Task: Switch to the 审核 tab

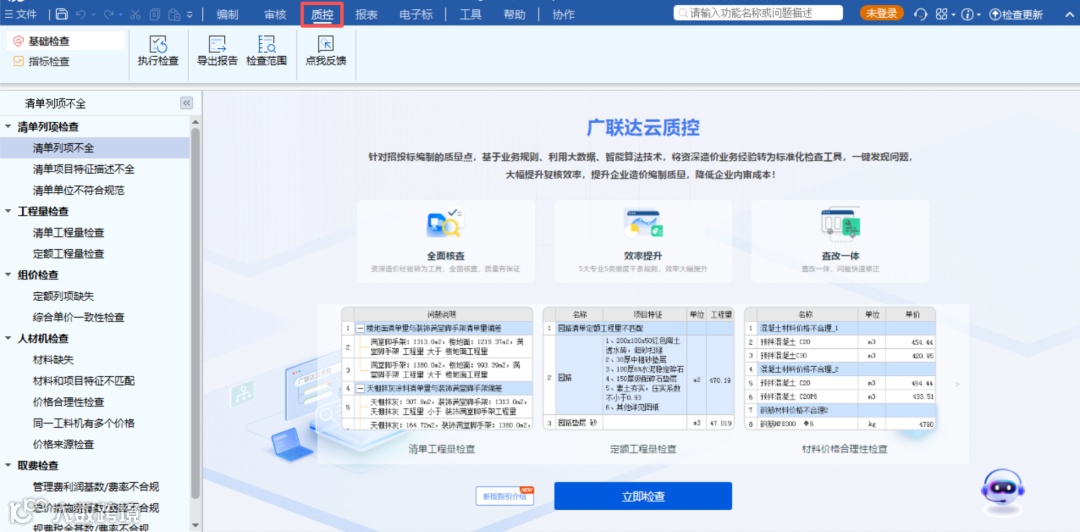Action: (276, 14)
